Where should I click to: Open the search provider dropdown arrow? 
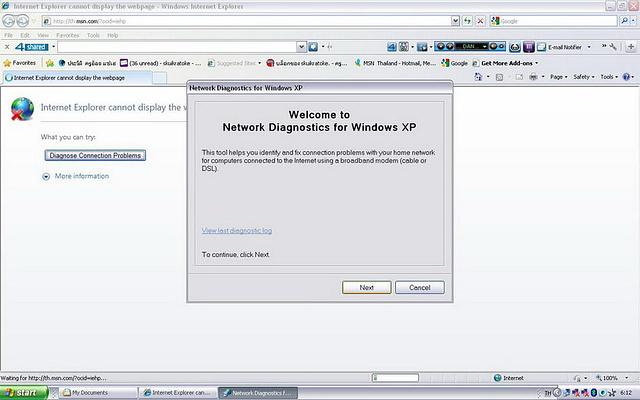click(x=633, y=20)
